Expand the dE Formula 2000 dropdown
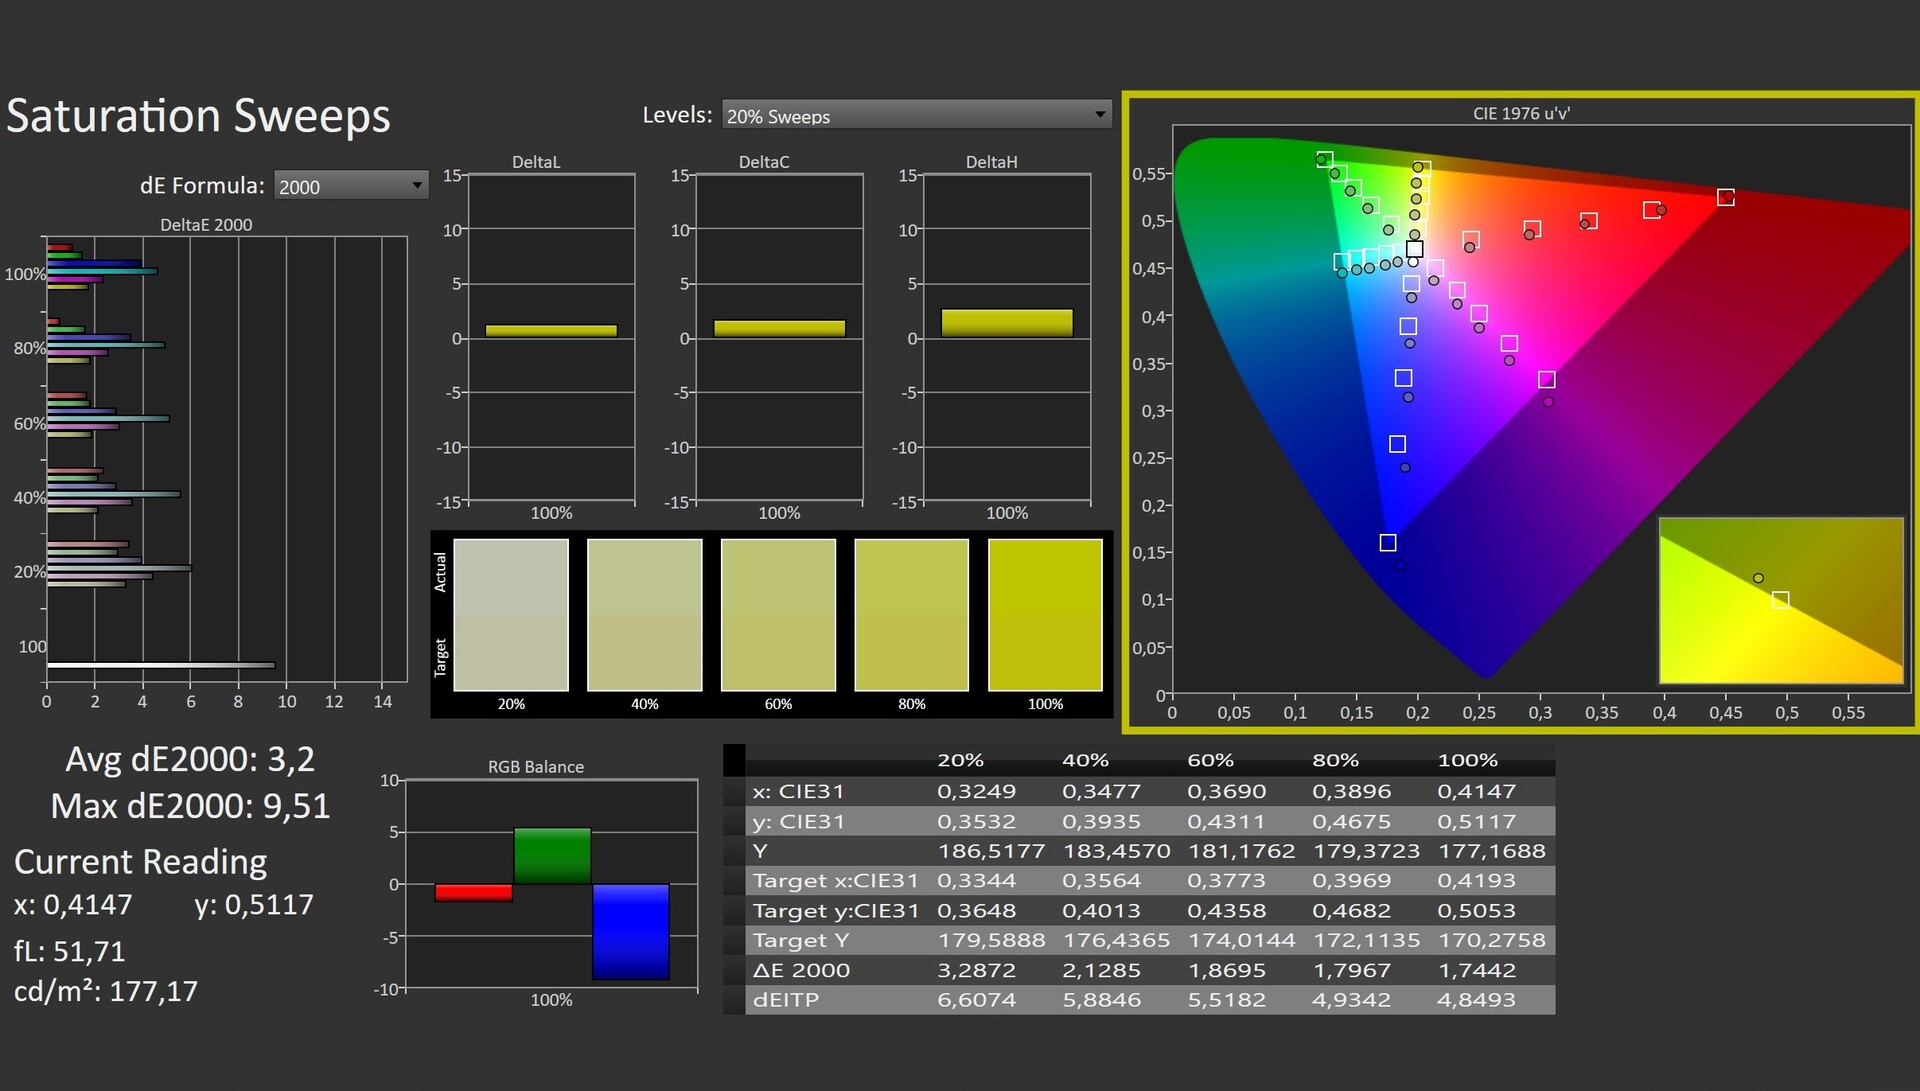The width and height of the screenshot is (1920, 1091). [349, 186]
